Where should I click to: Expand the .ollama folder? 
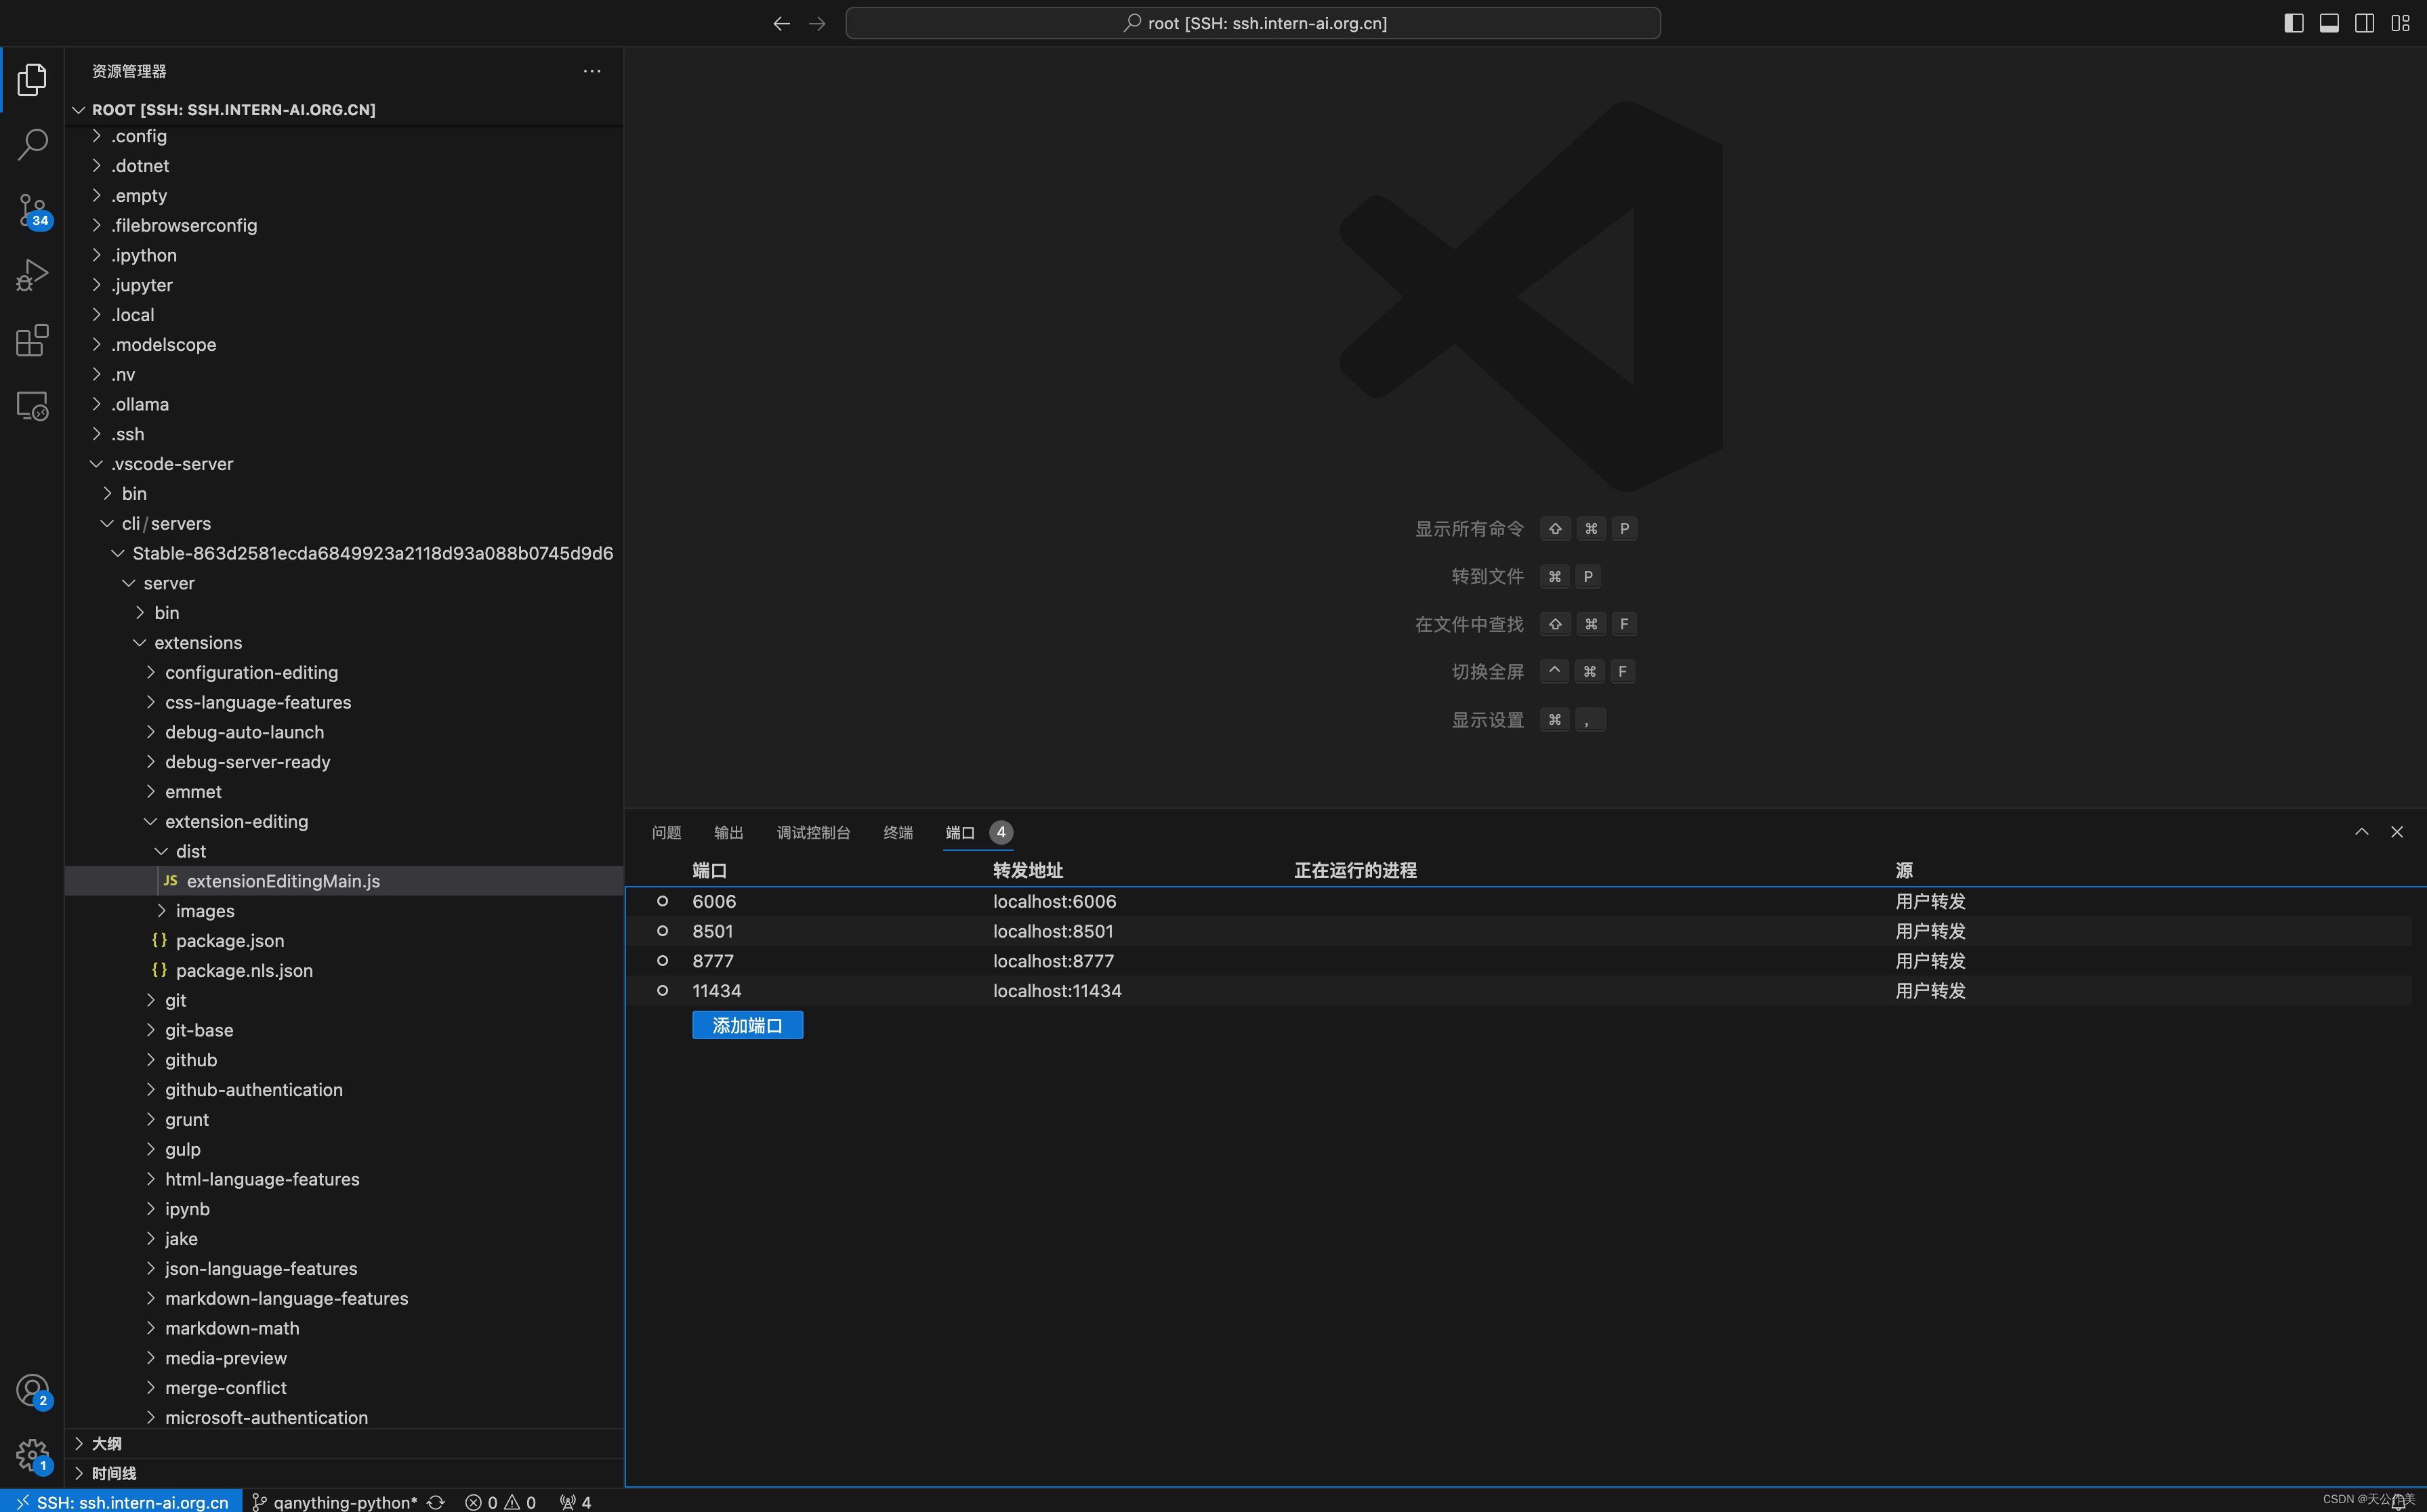click(344, 404)
